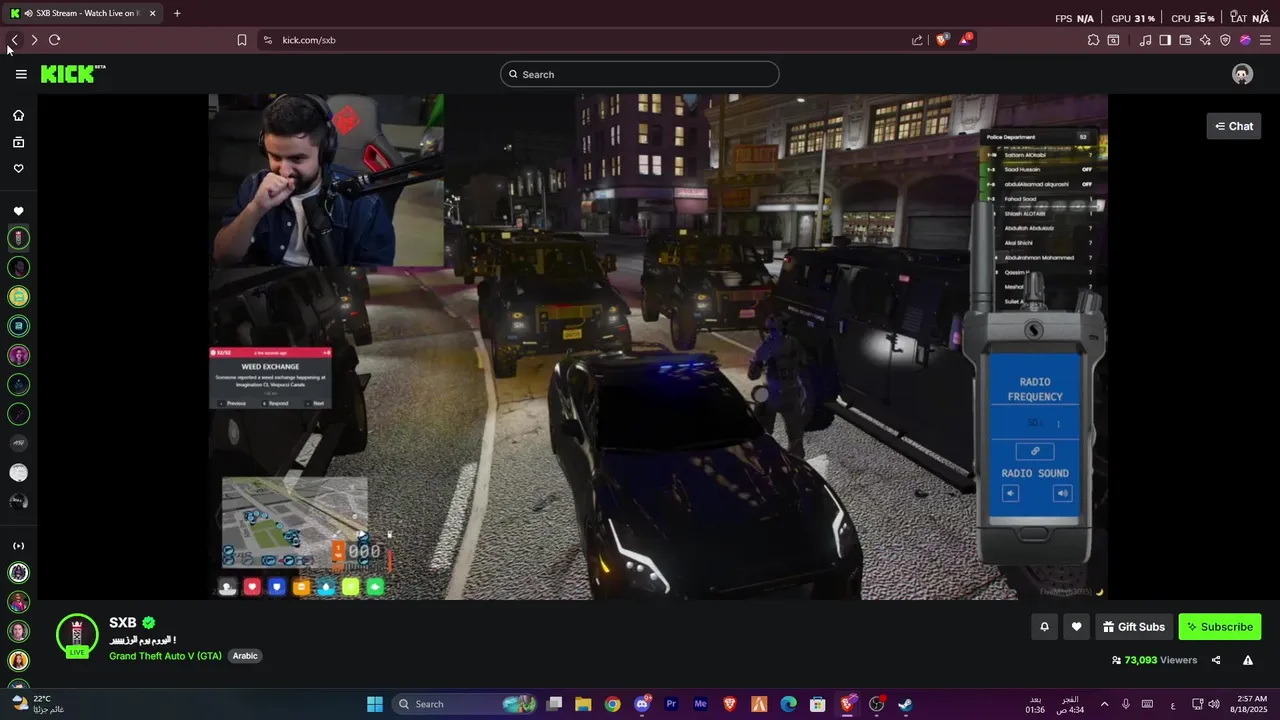Open Microsoft Edge from the taskbar
Screen dimensions: 1280x720
pyautogui.click(x=788, y=704)
